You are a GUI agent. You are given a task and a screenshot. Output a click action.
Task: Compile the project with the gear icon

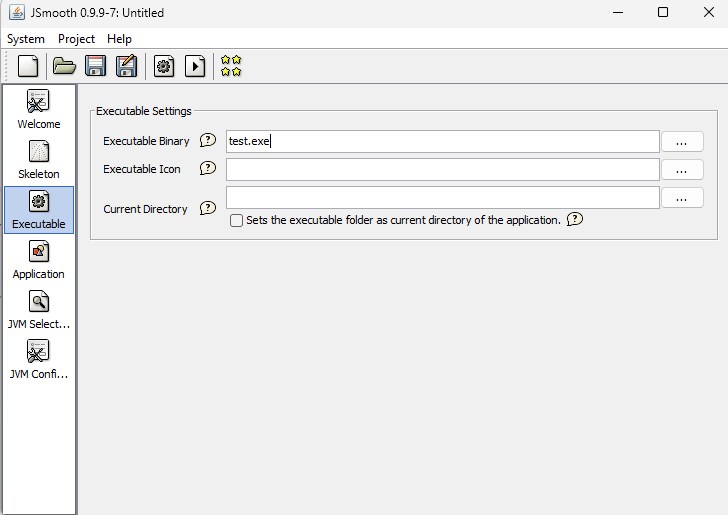point(164,66)
